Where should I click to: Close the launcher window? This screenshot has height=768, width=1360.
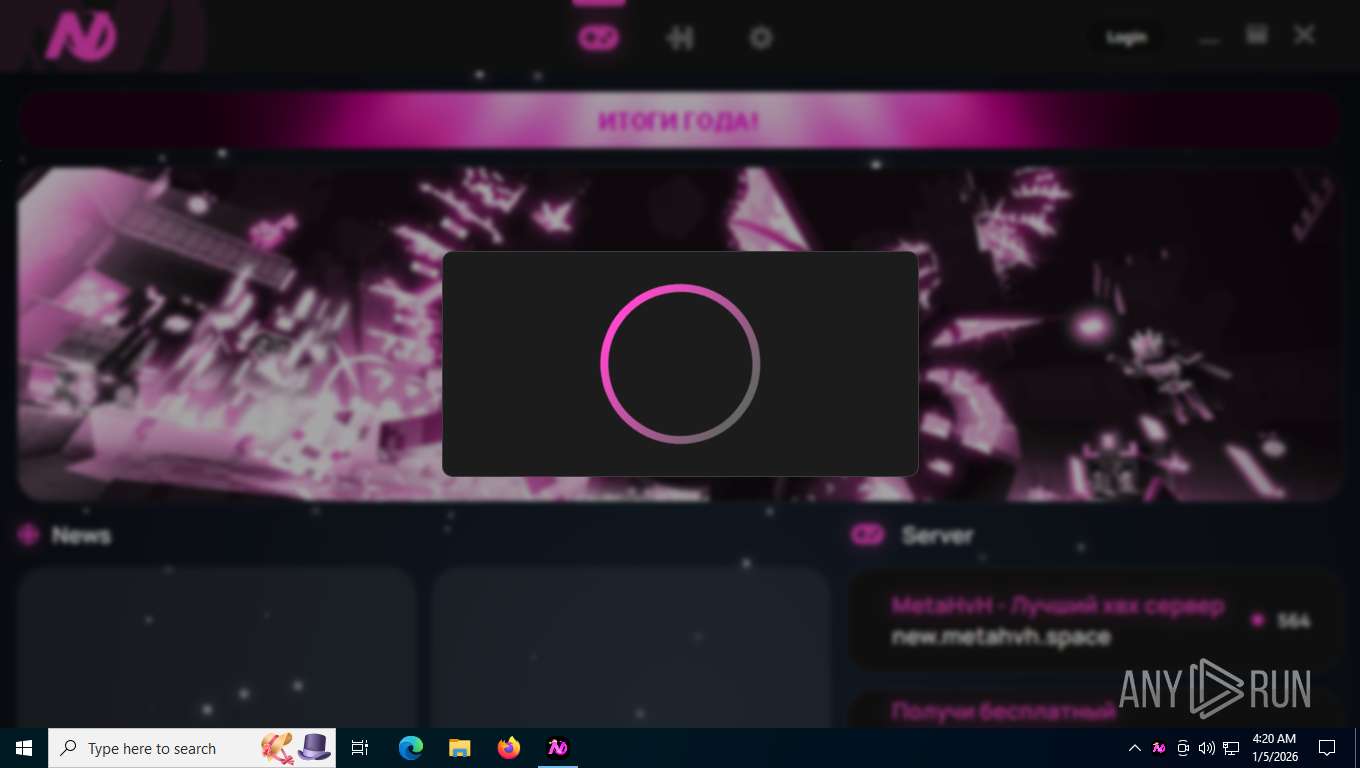coord(1304,36)
